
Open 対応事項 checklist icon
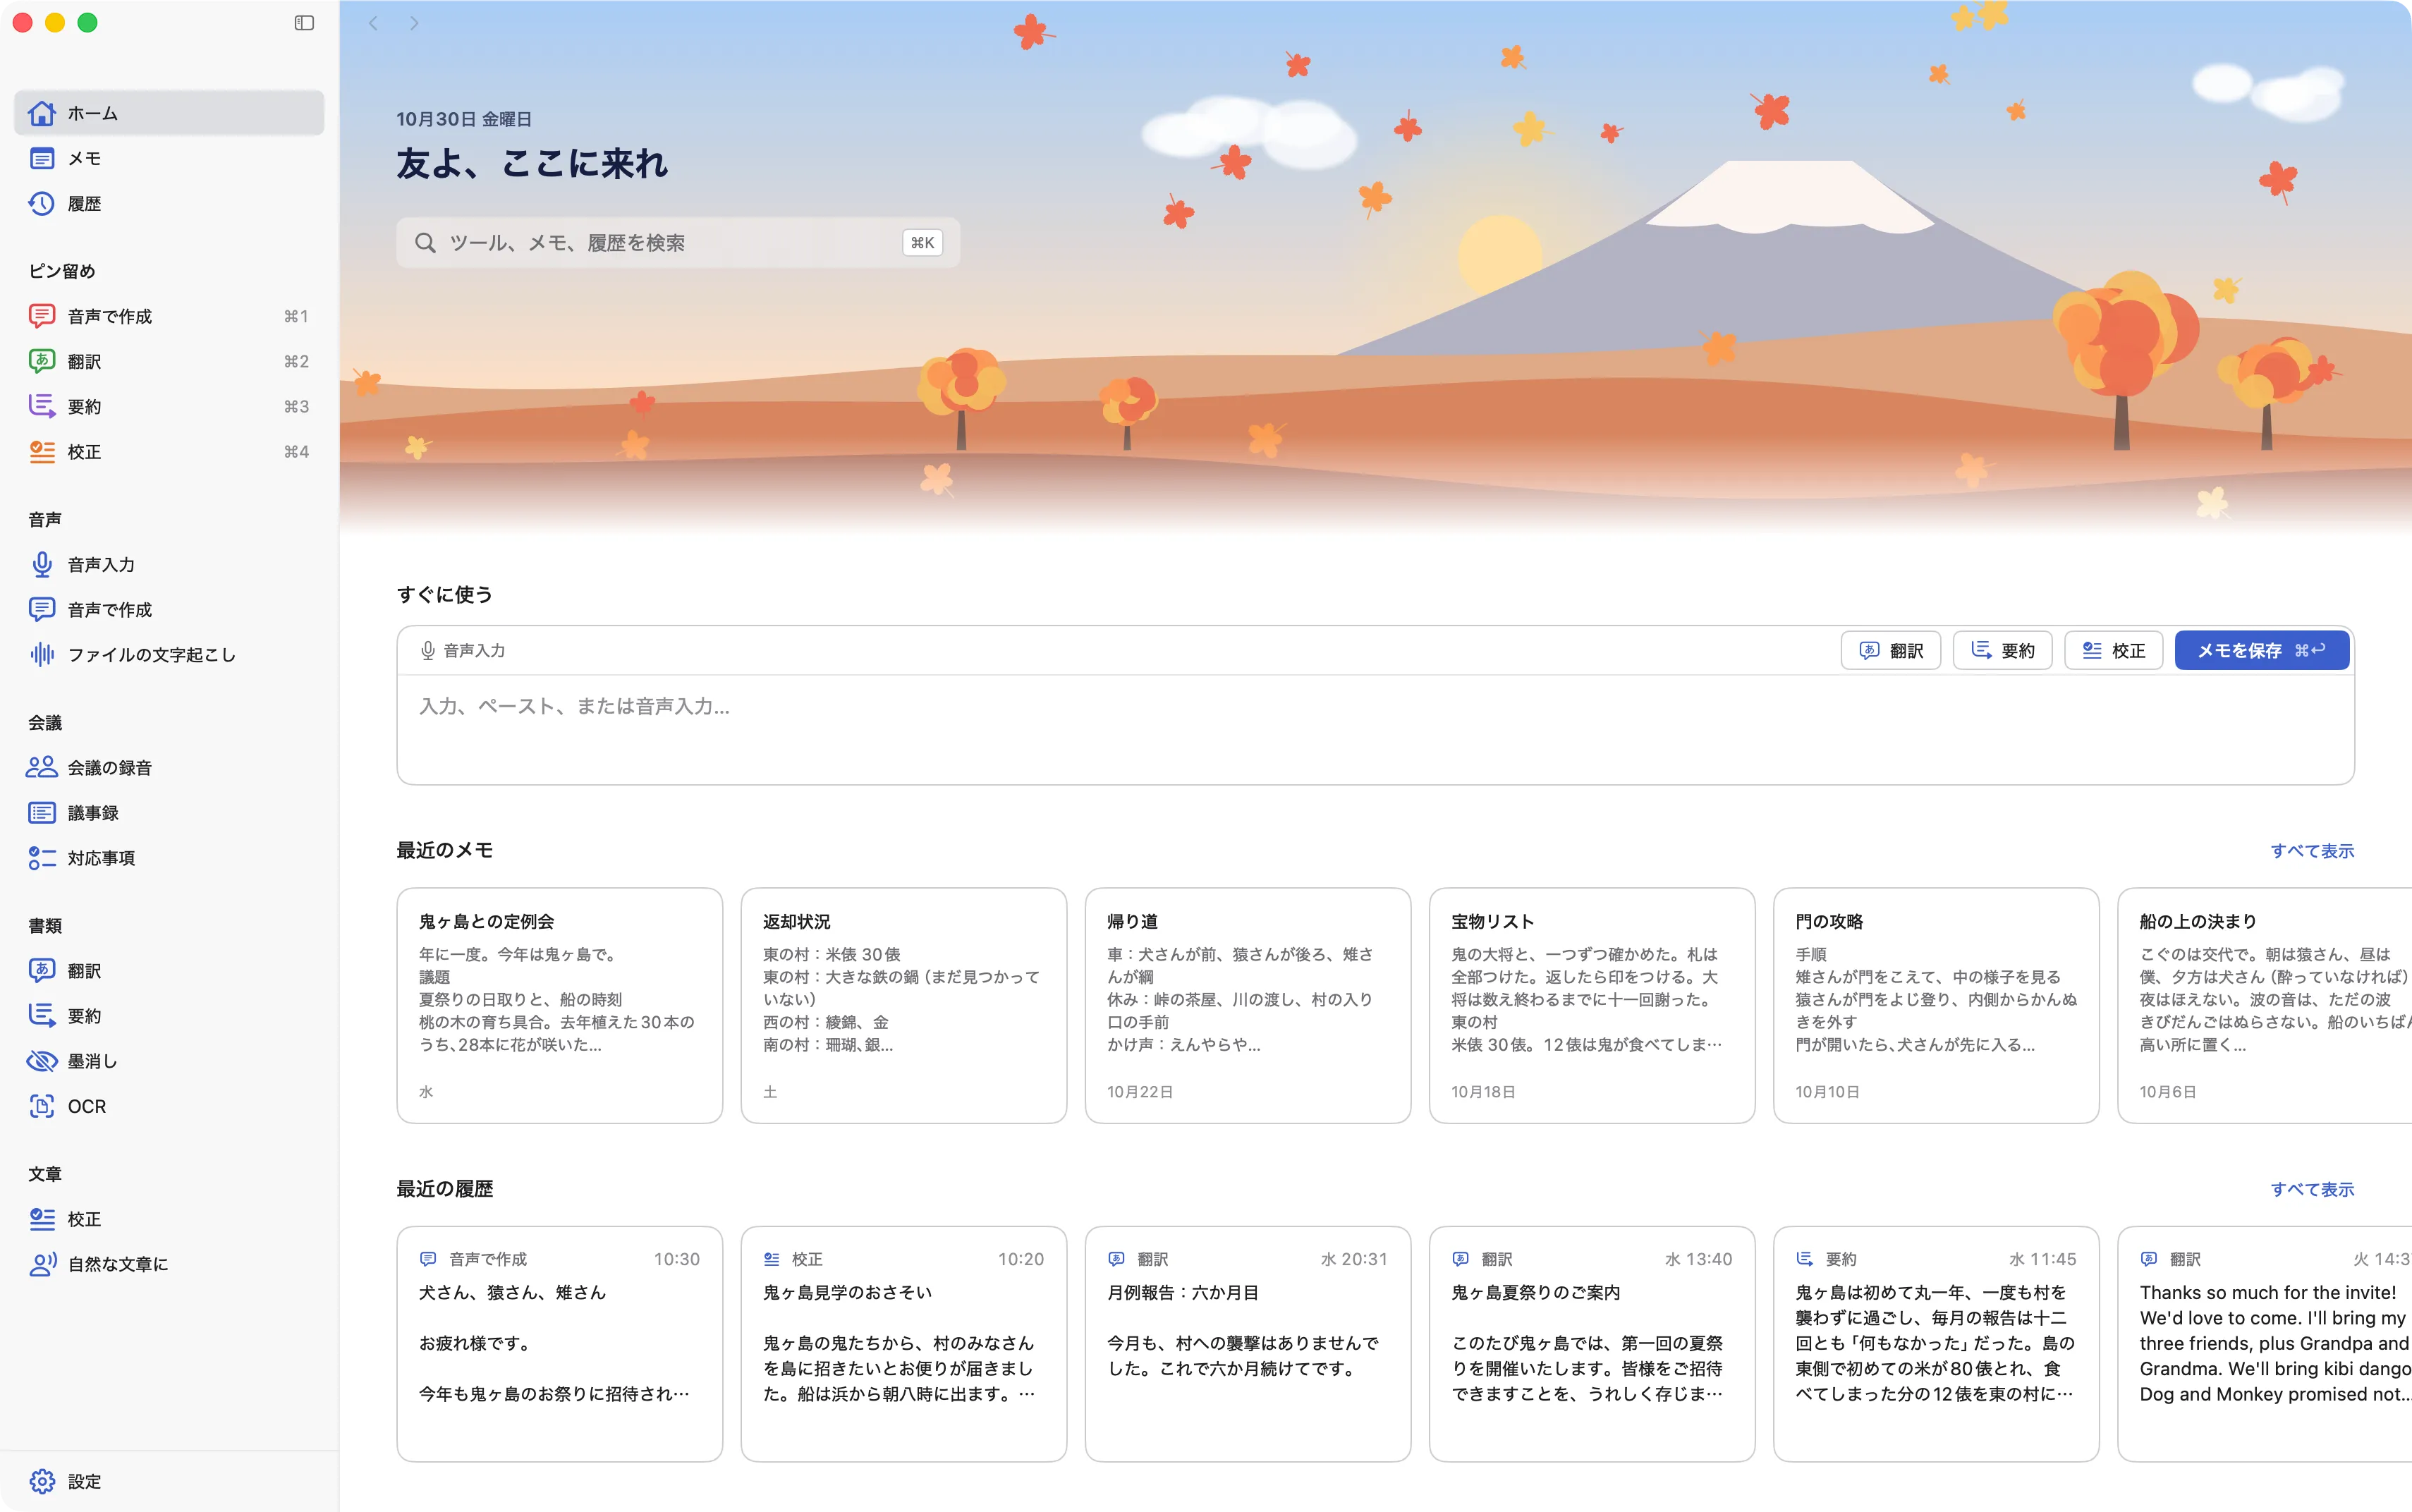coord(42,858)
